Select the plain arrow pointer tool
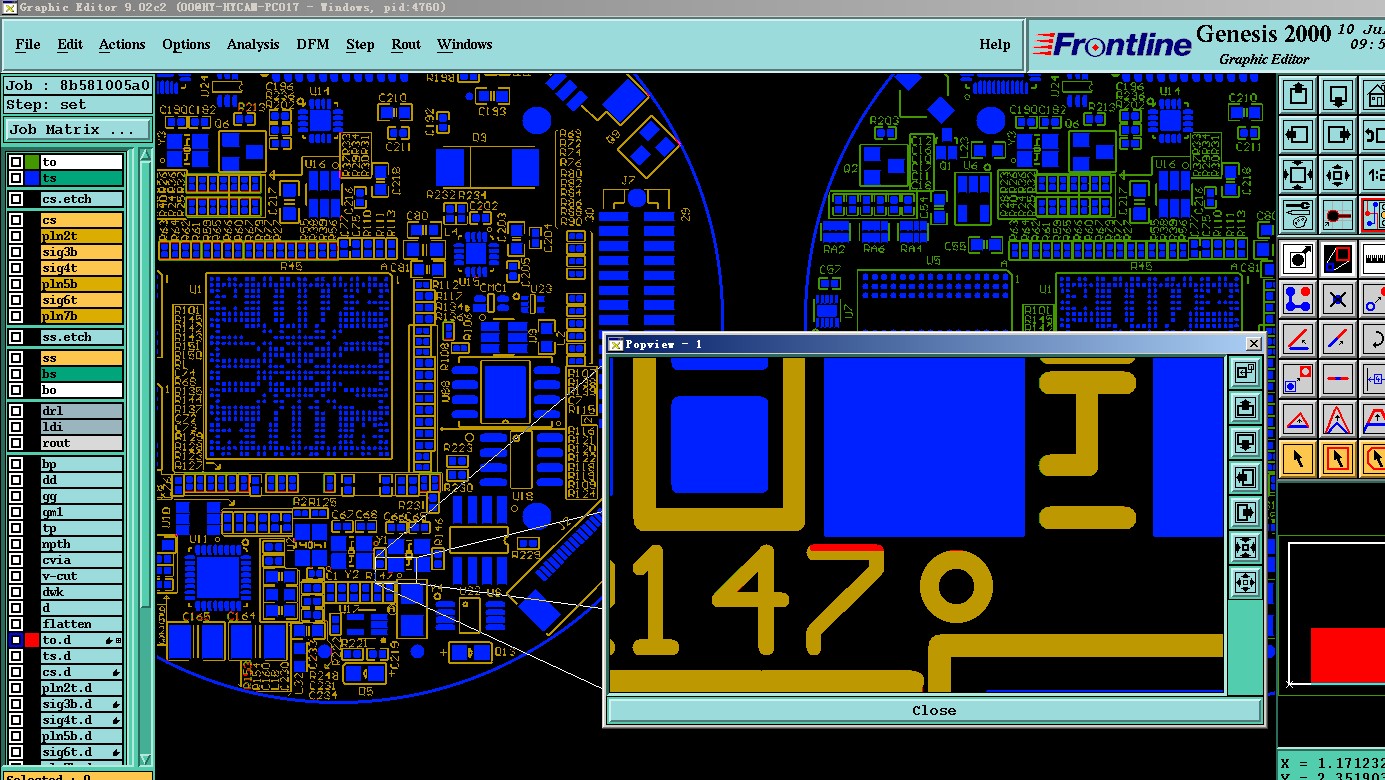 click(x=1298, y=459)
